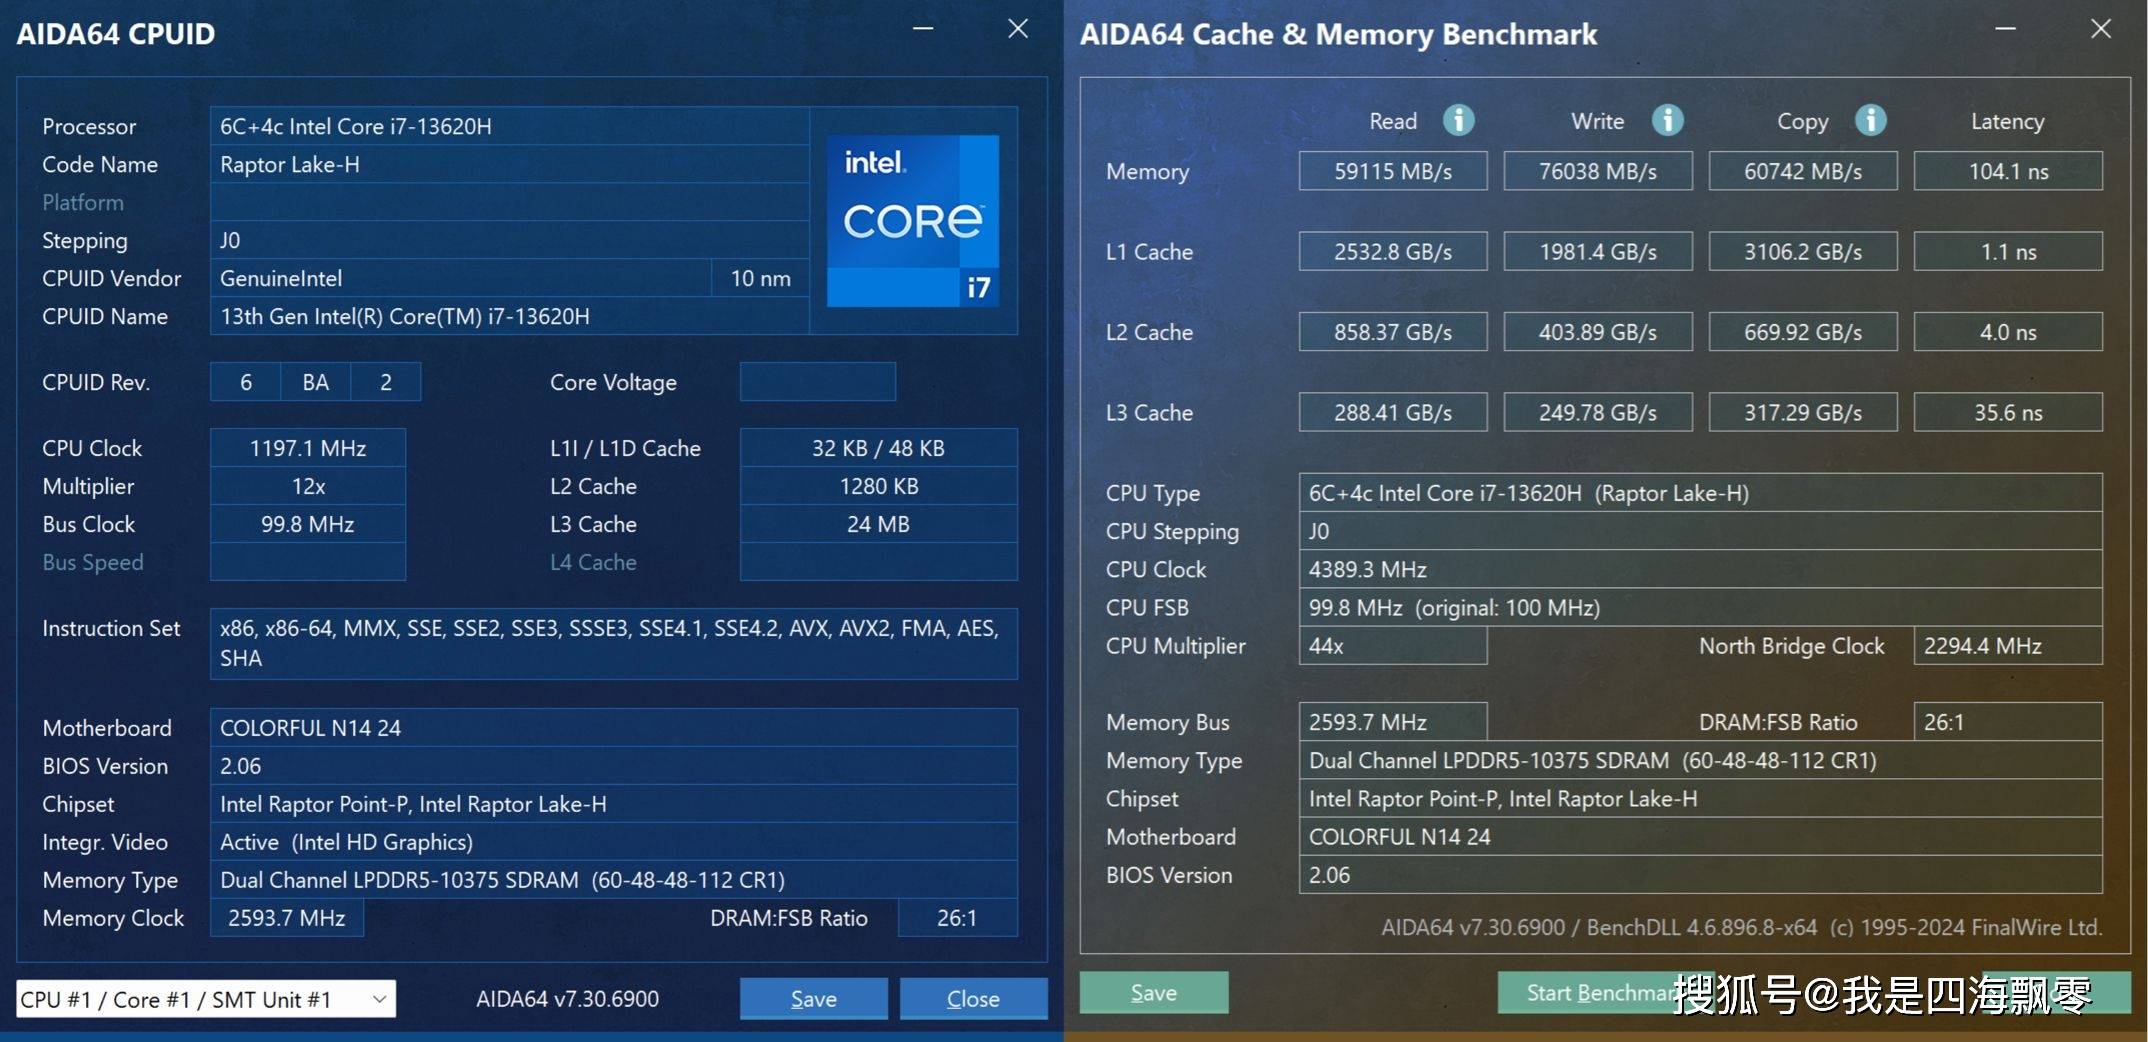Click the CPU Multiplier value 44x
This screenshot has width=2148, height=1042.
(1393, 646)
